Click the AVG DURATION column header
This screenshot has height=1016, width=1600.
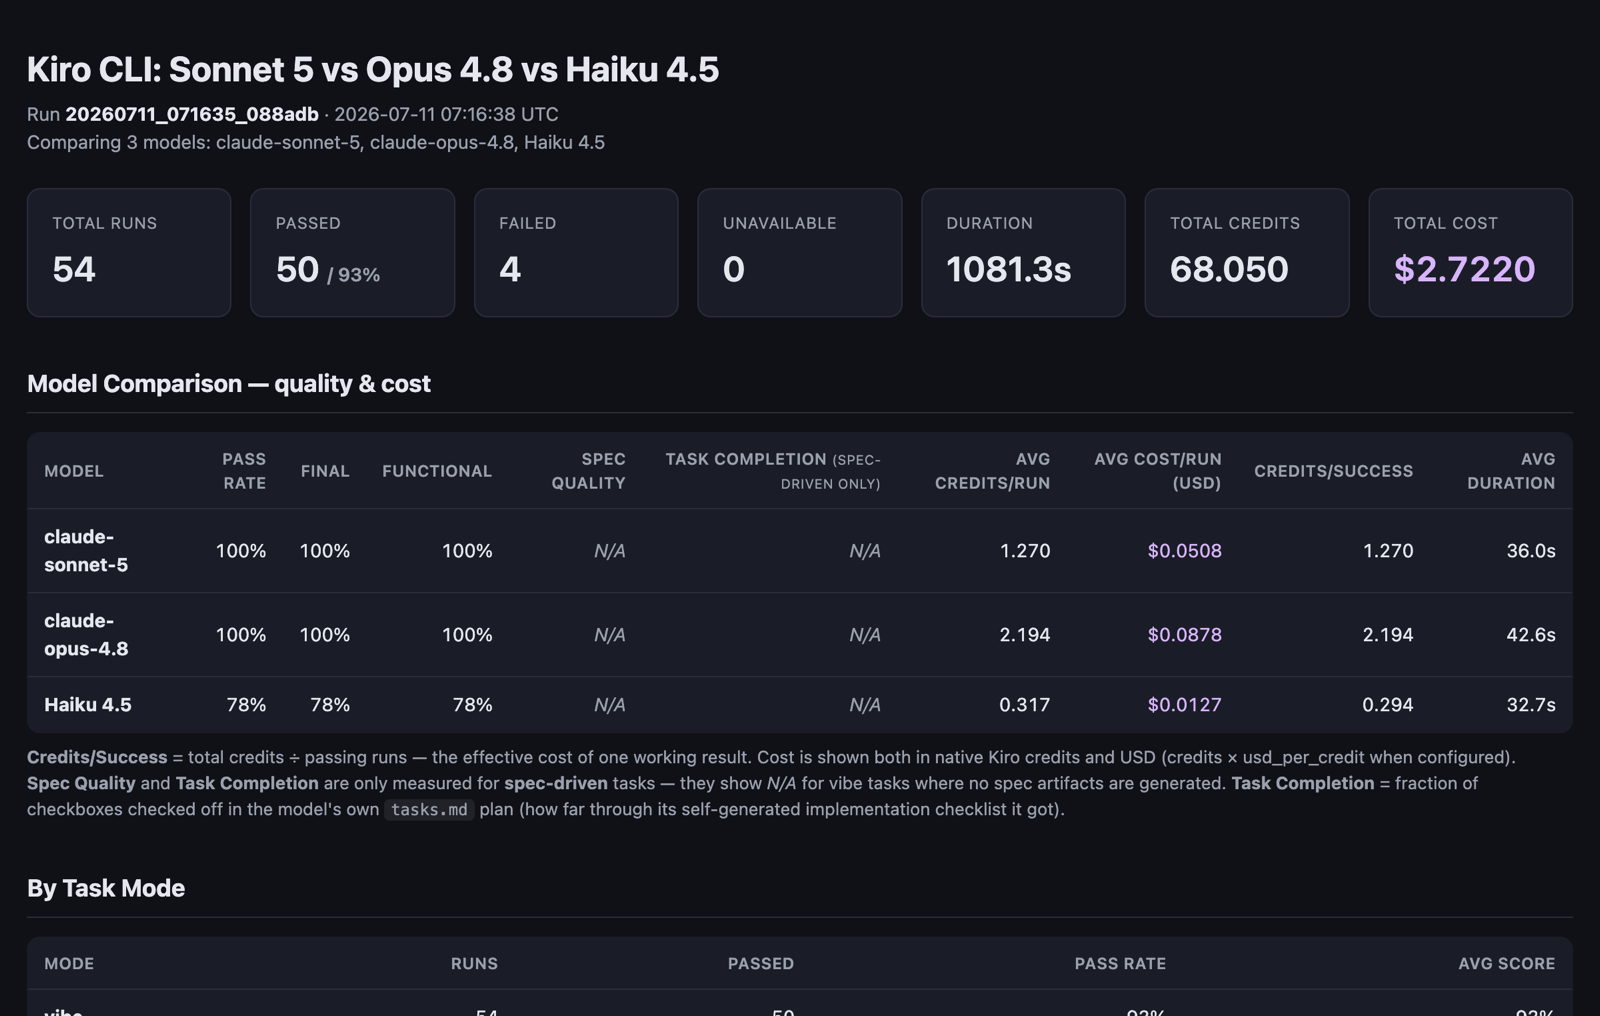1511,471
